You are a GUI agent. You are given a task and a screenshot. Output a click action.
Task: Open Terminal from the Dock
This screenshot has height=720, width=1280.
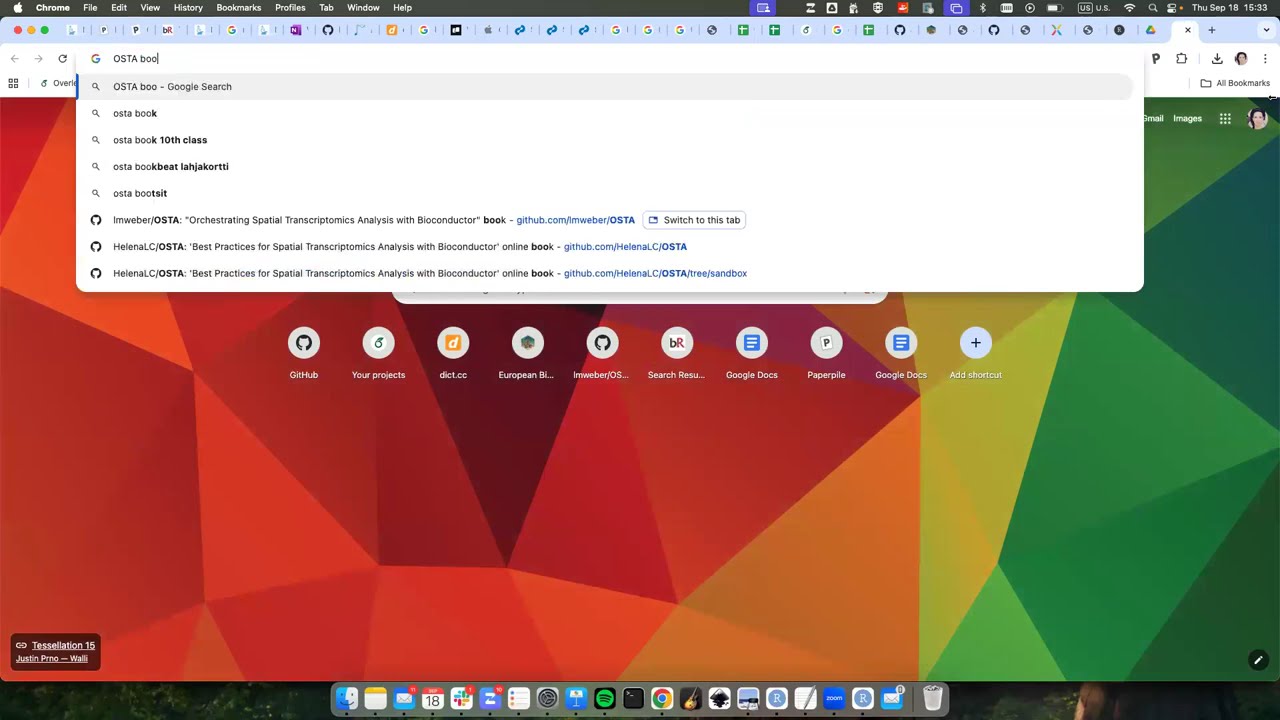[633, 699]
